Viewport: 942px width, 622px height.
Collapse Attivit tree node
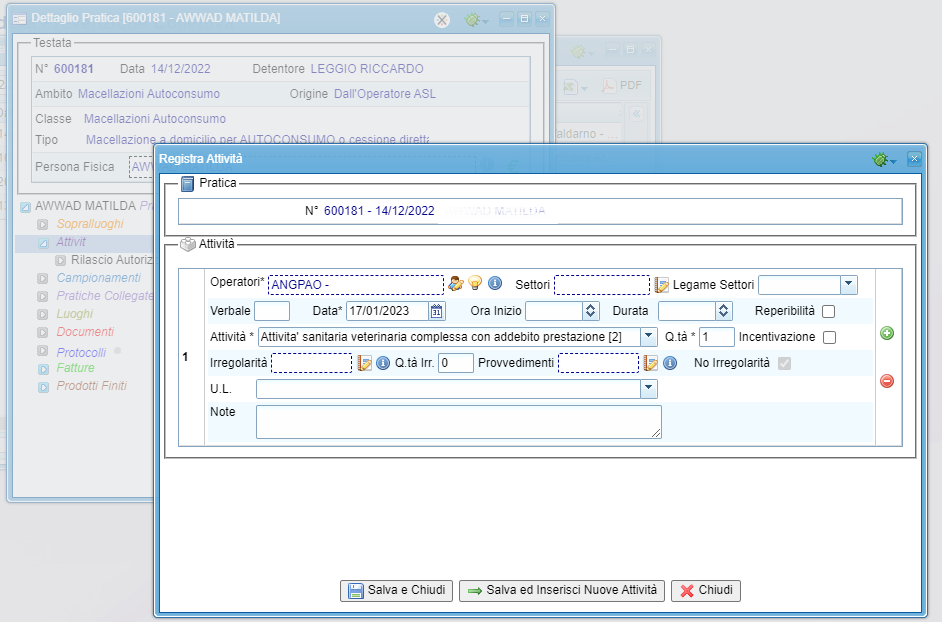click(x=43, y=243)
